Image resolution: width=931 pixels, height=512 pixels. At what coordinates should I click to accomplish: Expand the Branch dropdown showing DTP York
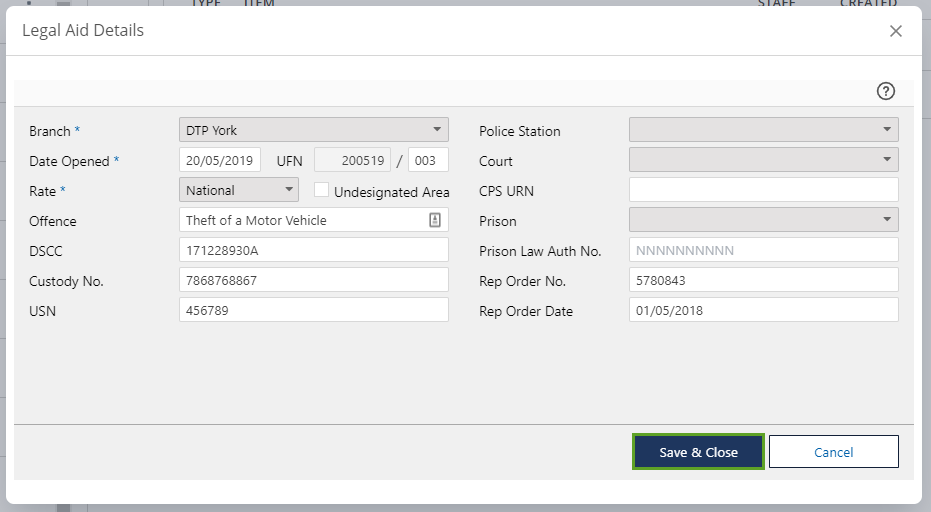(x=313, y=130)
